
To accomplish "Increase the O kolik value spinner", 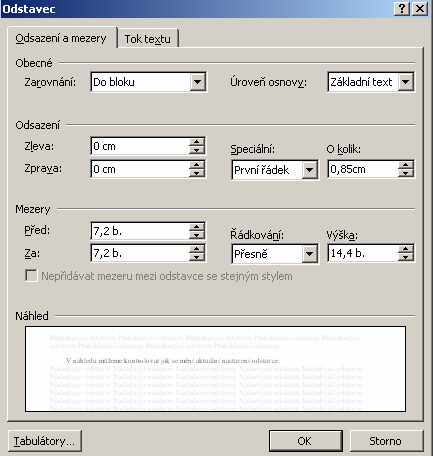I will click(406, 165).
